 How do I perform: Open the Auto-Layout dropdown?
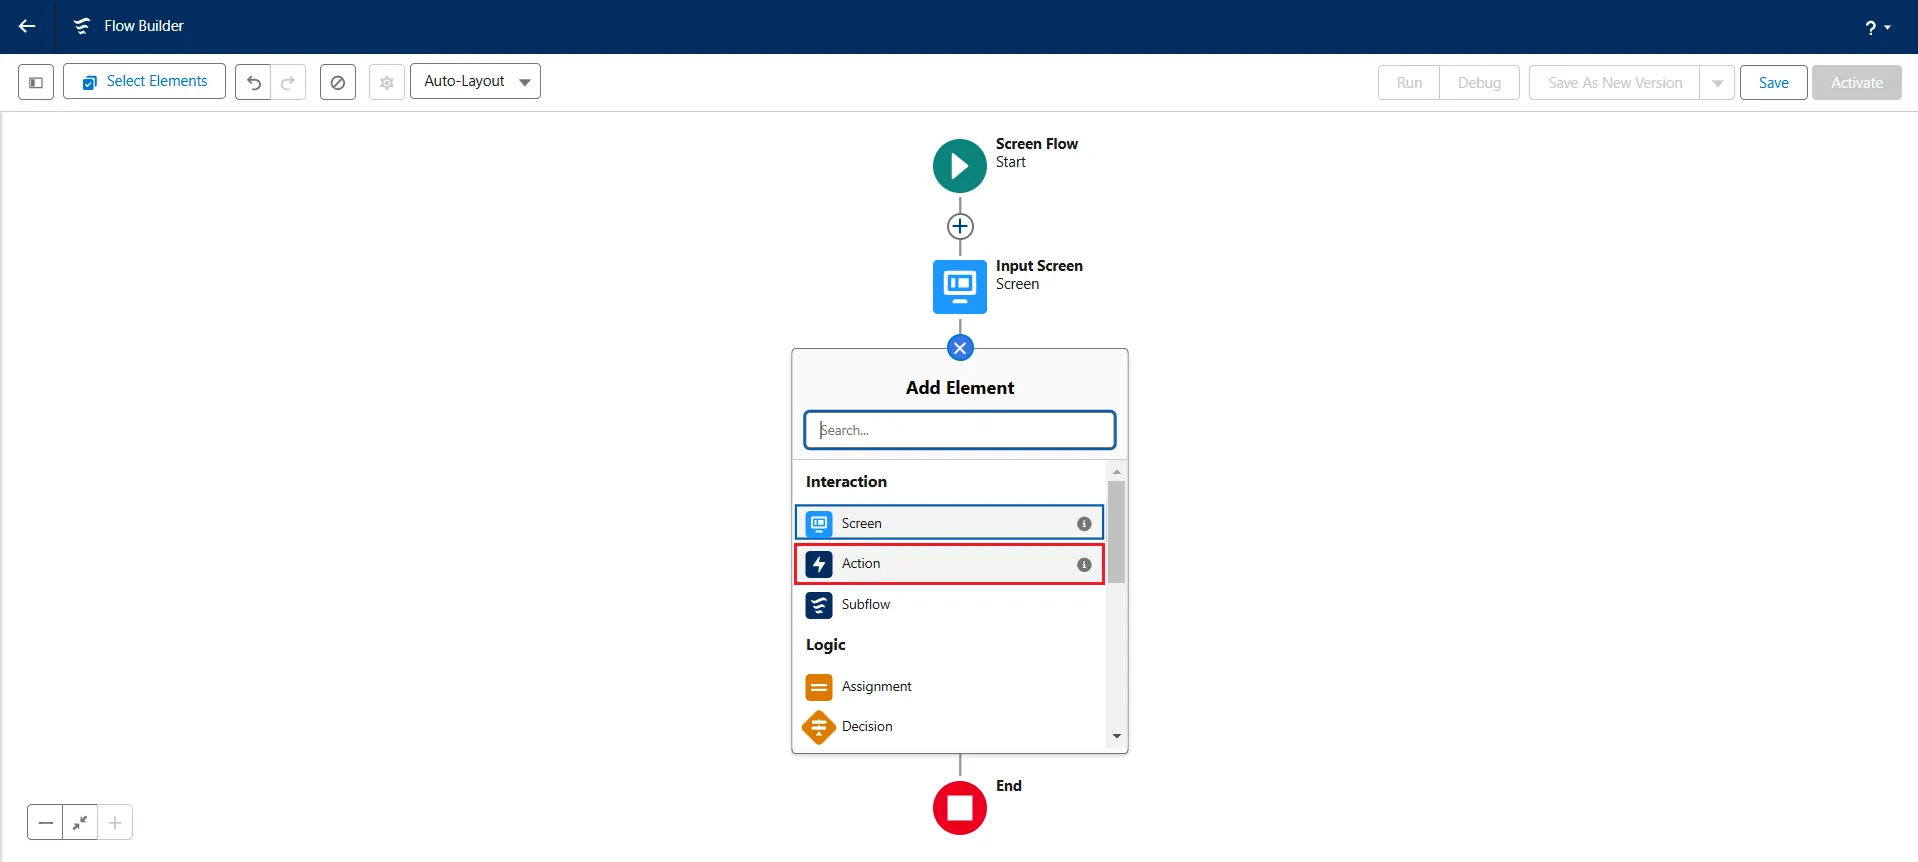(475, 82)
